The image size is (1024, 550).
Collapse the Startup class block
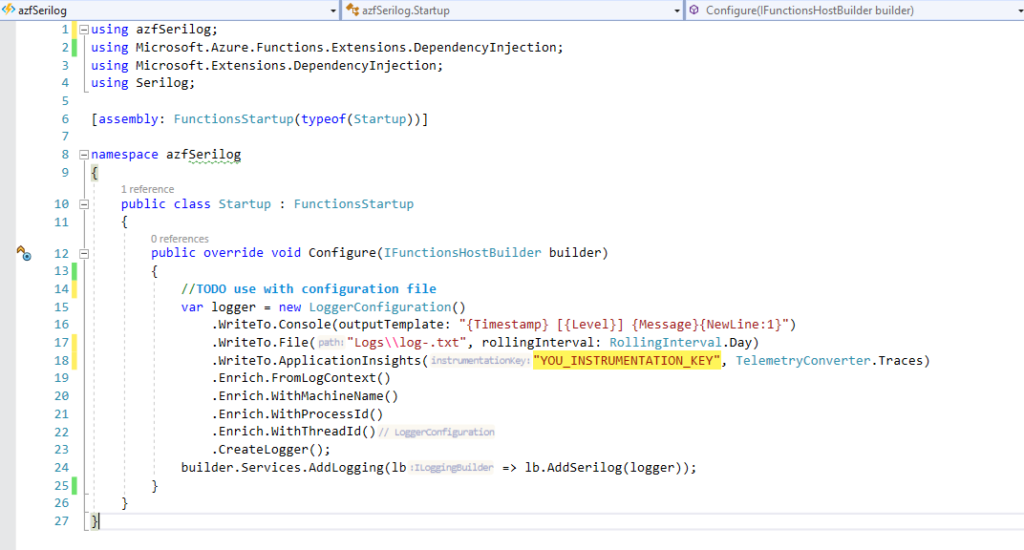point(83,204)
